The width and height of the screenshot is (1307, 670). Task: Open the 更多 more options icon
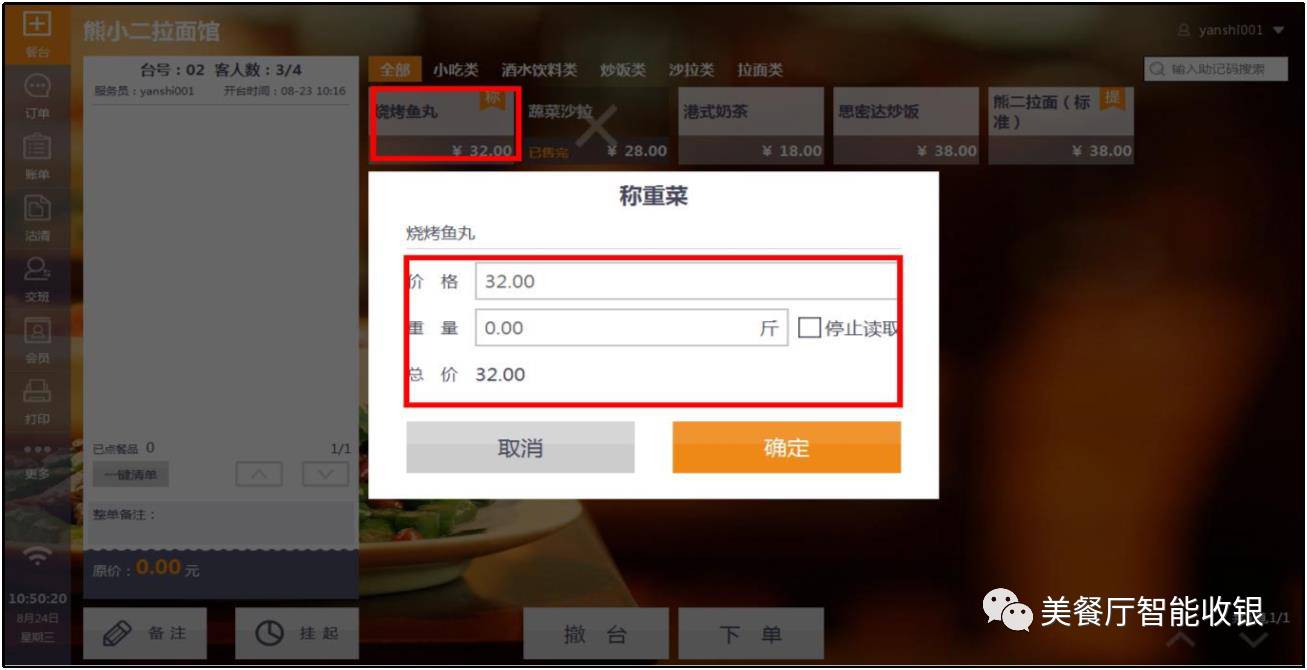[x=37, y=461]
